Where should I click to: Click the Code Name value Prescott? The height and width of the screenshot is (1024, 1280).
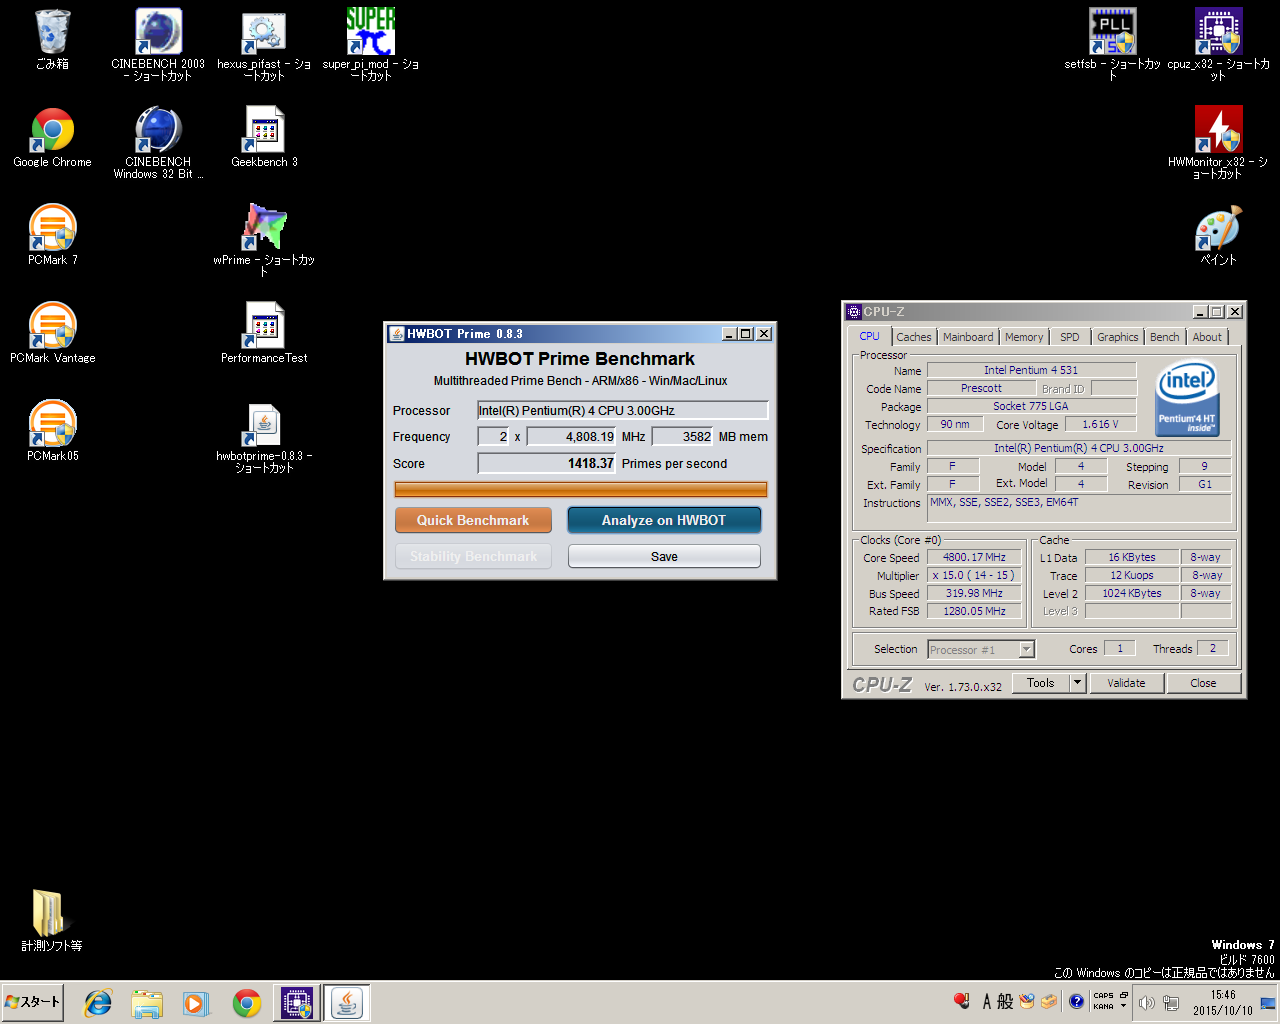click(981, 388)
